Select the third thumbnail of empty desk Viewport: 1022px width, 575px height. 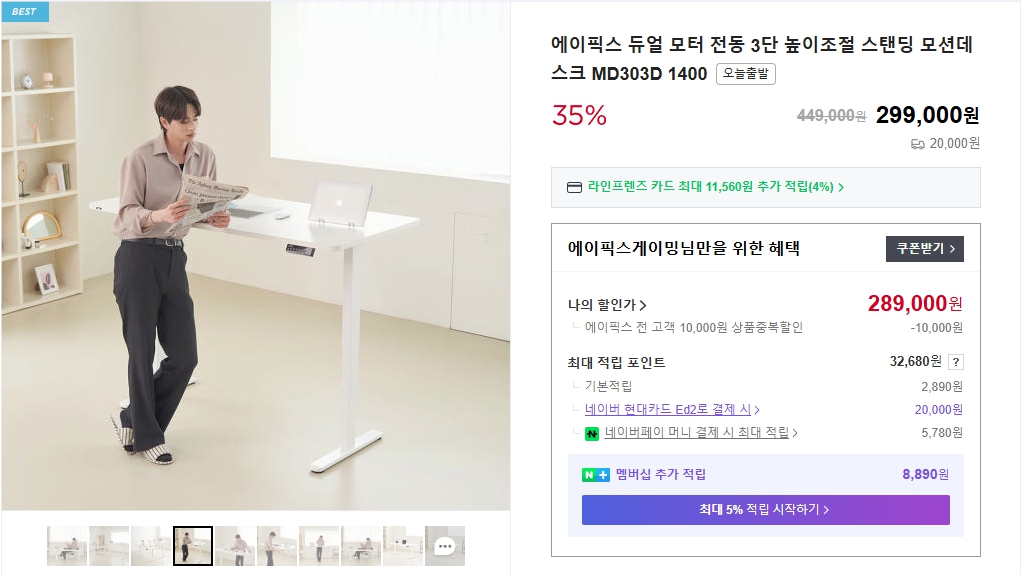pyautogui.click(x=151, y=546)
